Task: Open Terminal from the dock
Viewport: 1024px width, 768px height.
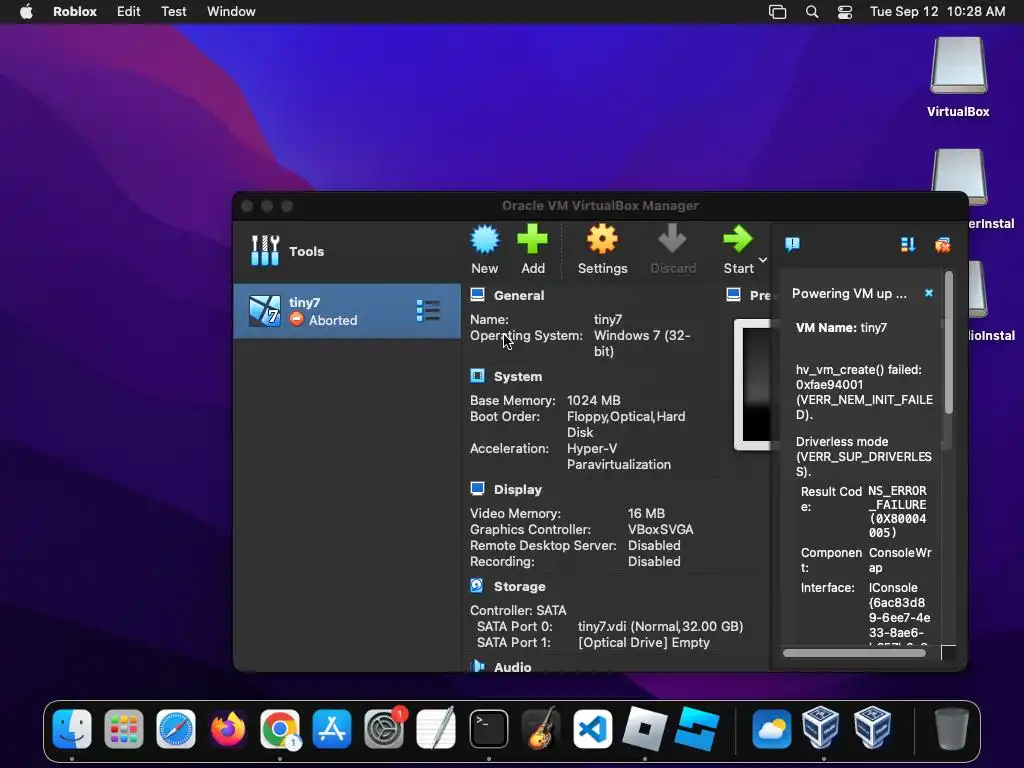Action: [488, 728]
